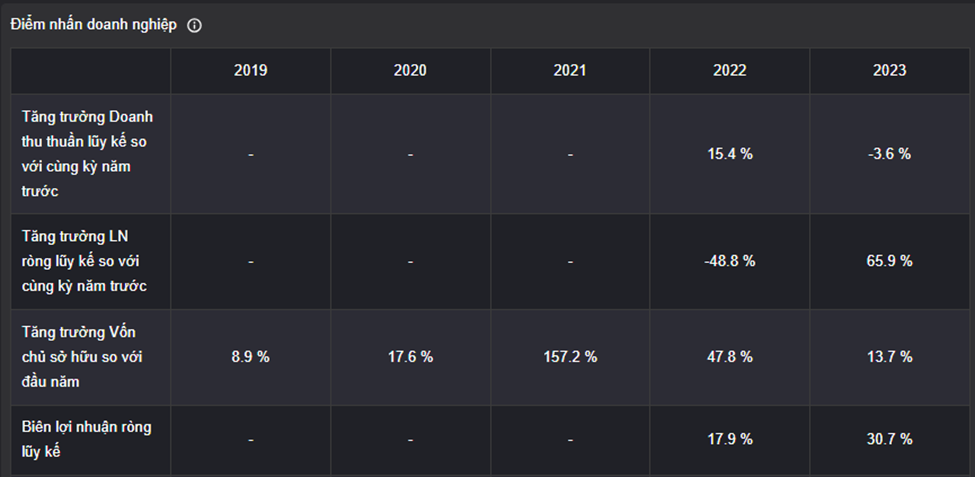Select the 17.6 % equity growth cell
The width and height of the screenshot is (975, 477).
coord(410,358)
